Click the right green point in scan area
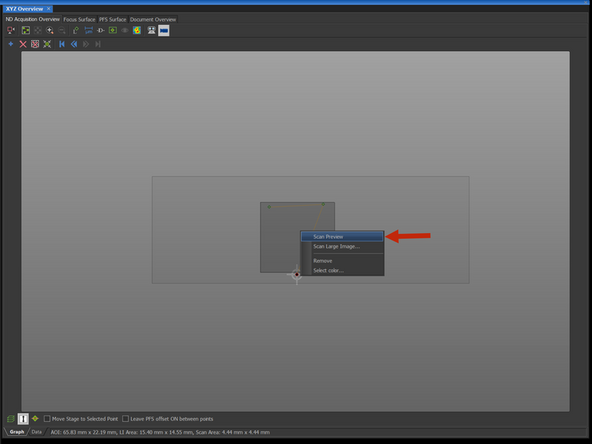The image size is (592, 444). coord(323,204)
